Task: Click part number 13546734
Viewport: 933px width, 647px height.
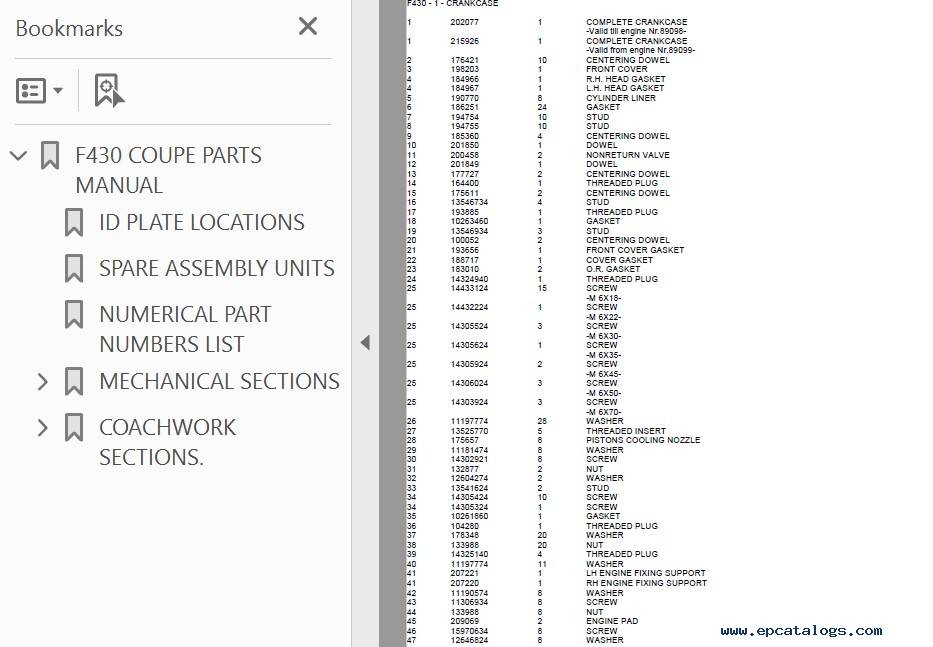Action: [469, 202]
